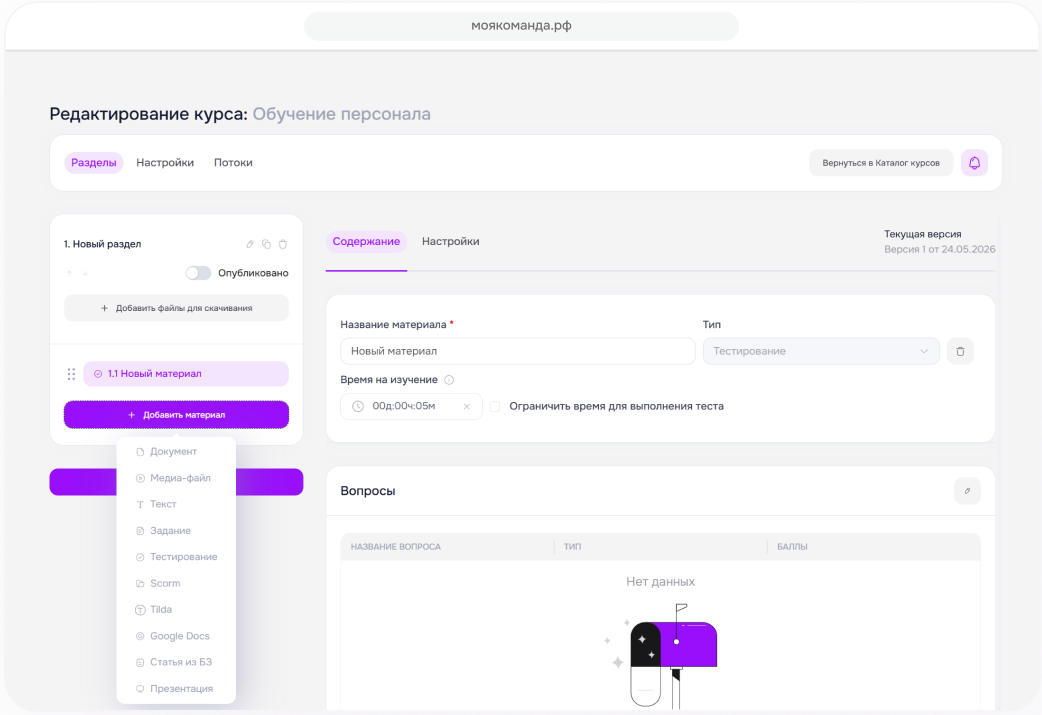Viewport: 1042px width, 715px height.
Task: Click the 1. Новый раздел section title
Action: [102, 244]
